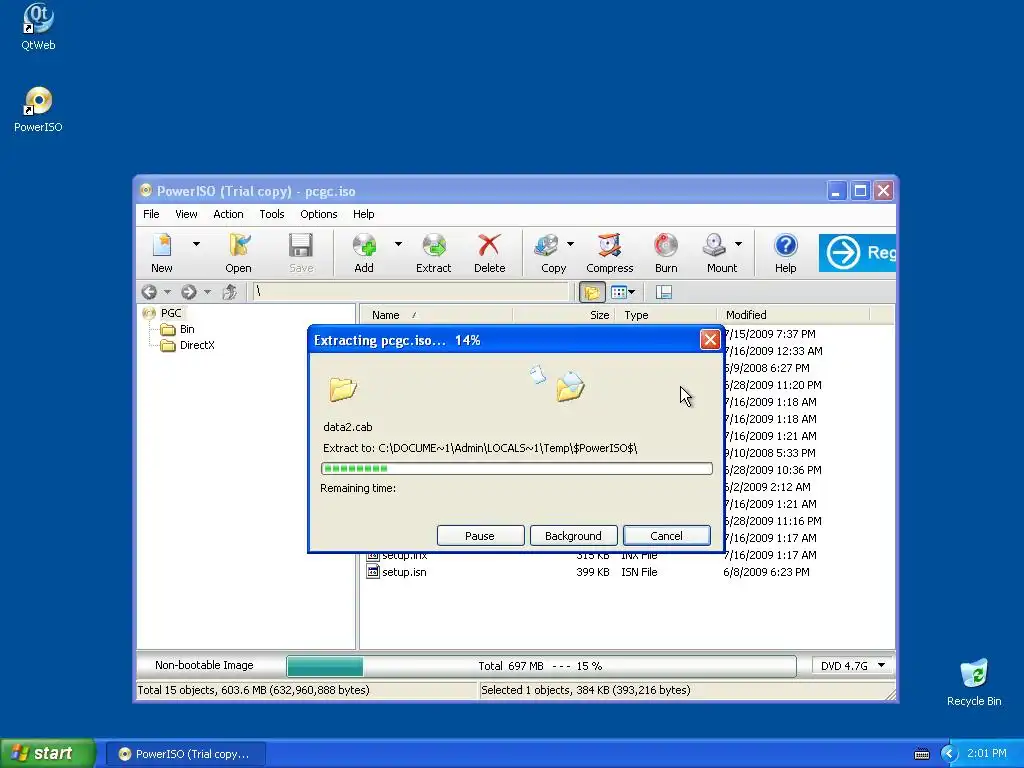The image size is (1024, 768).
Task: Toggle the folder tree pane icon
Action: click(x=592, y=293)
